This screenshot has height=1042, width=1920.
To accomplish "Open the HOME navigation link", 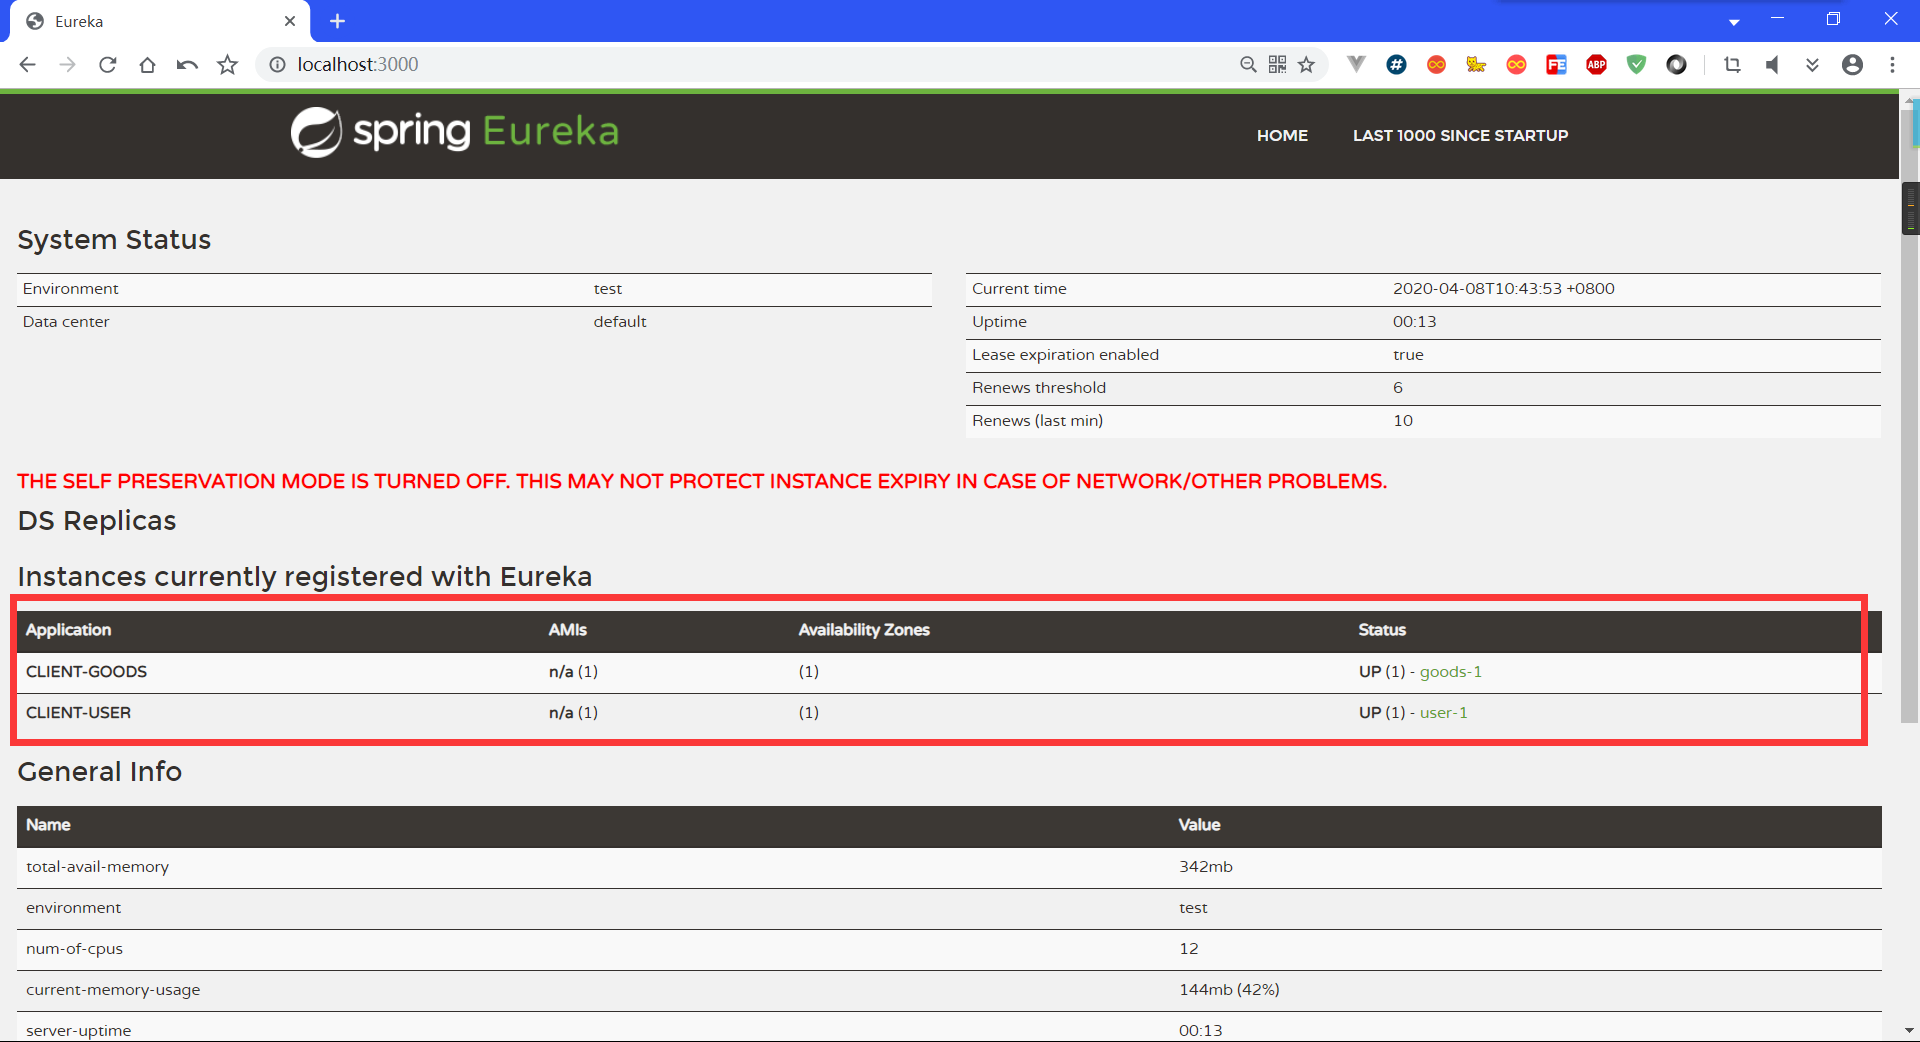I will click(x=1282, y=135).
